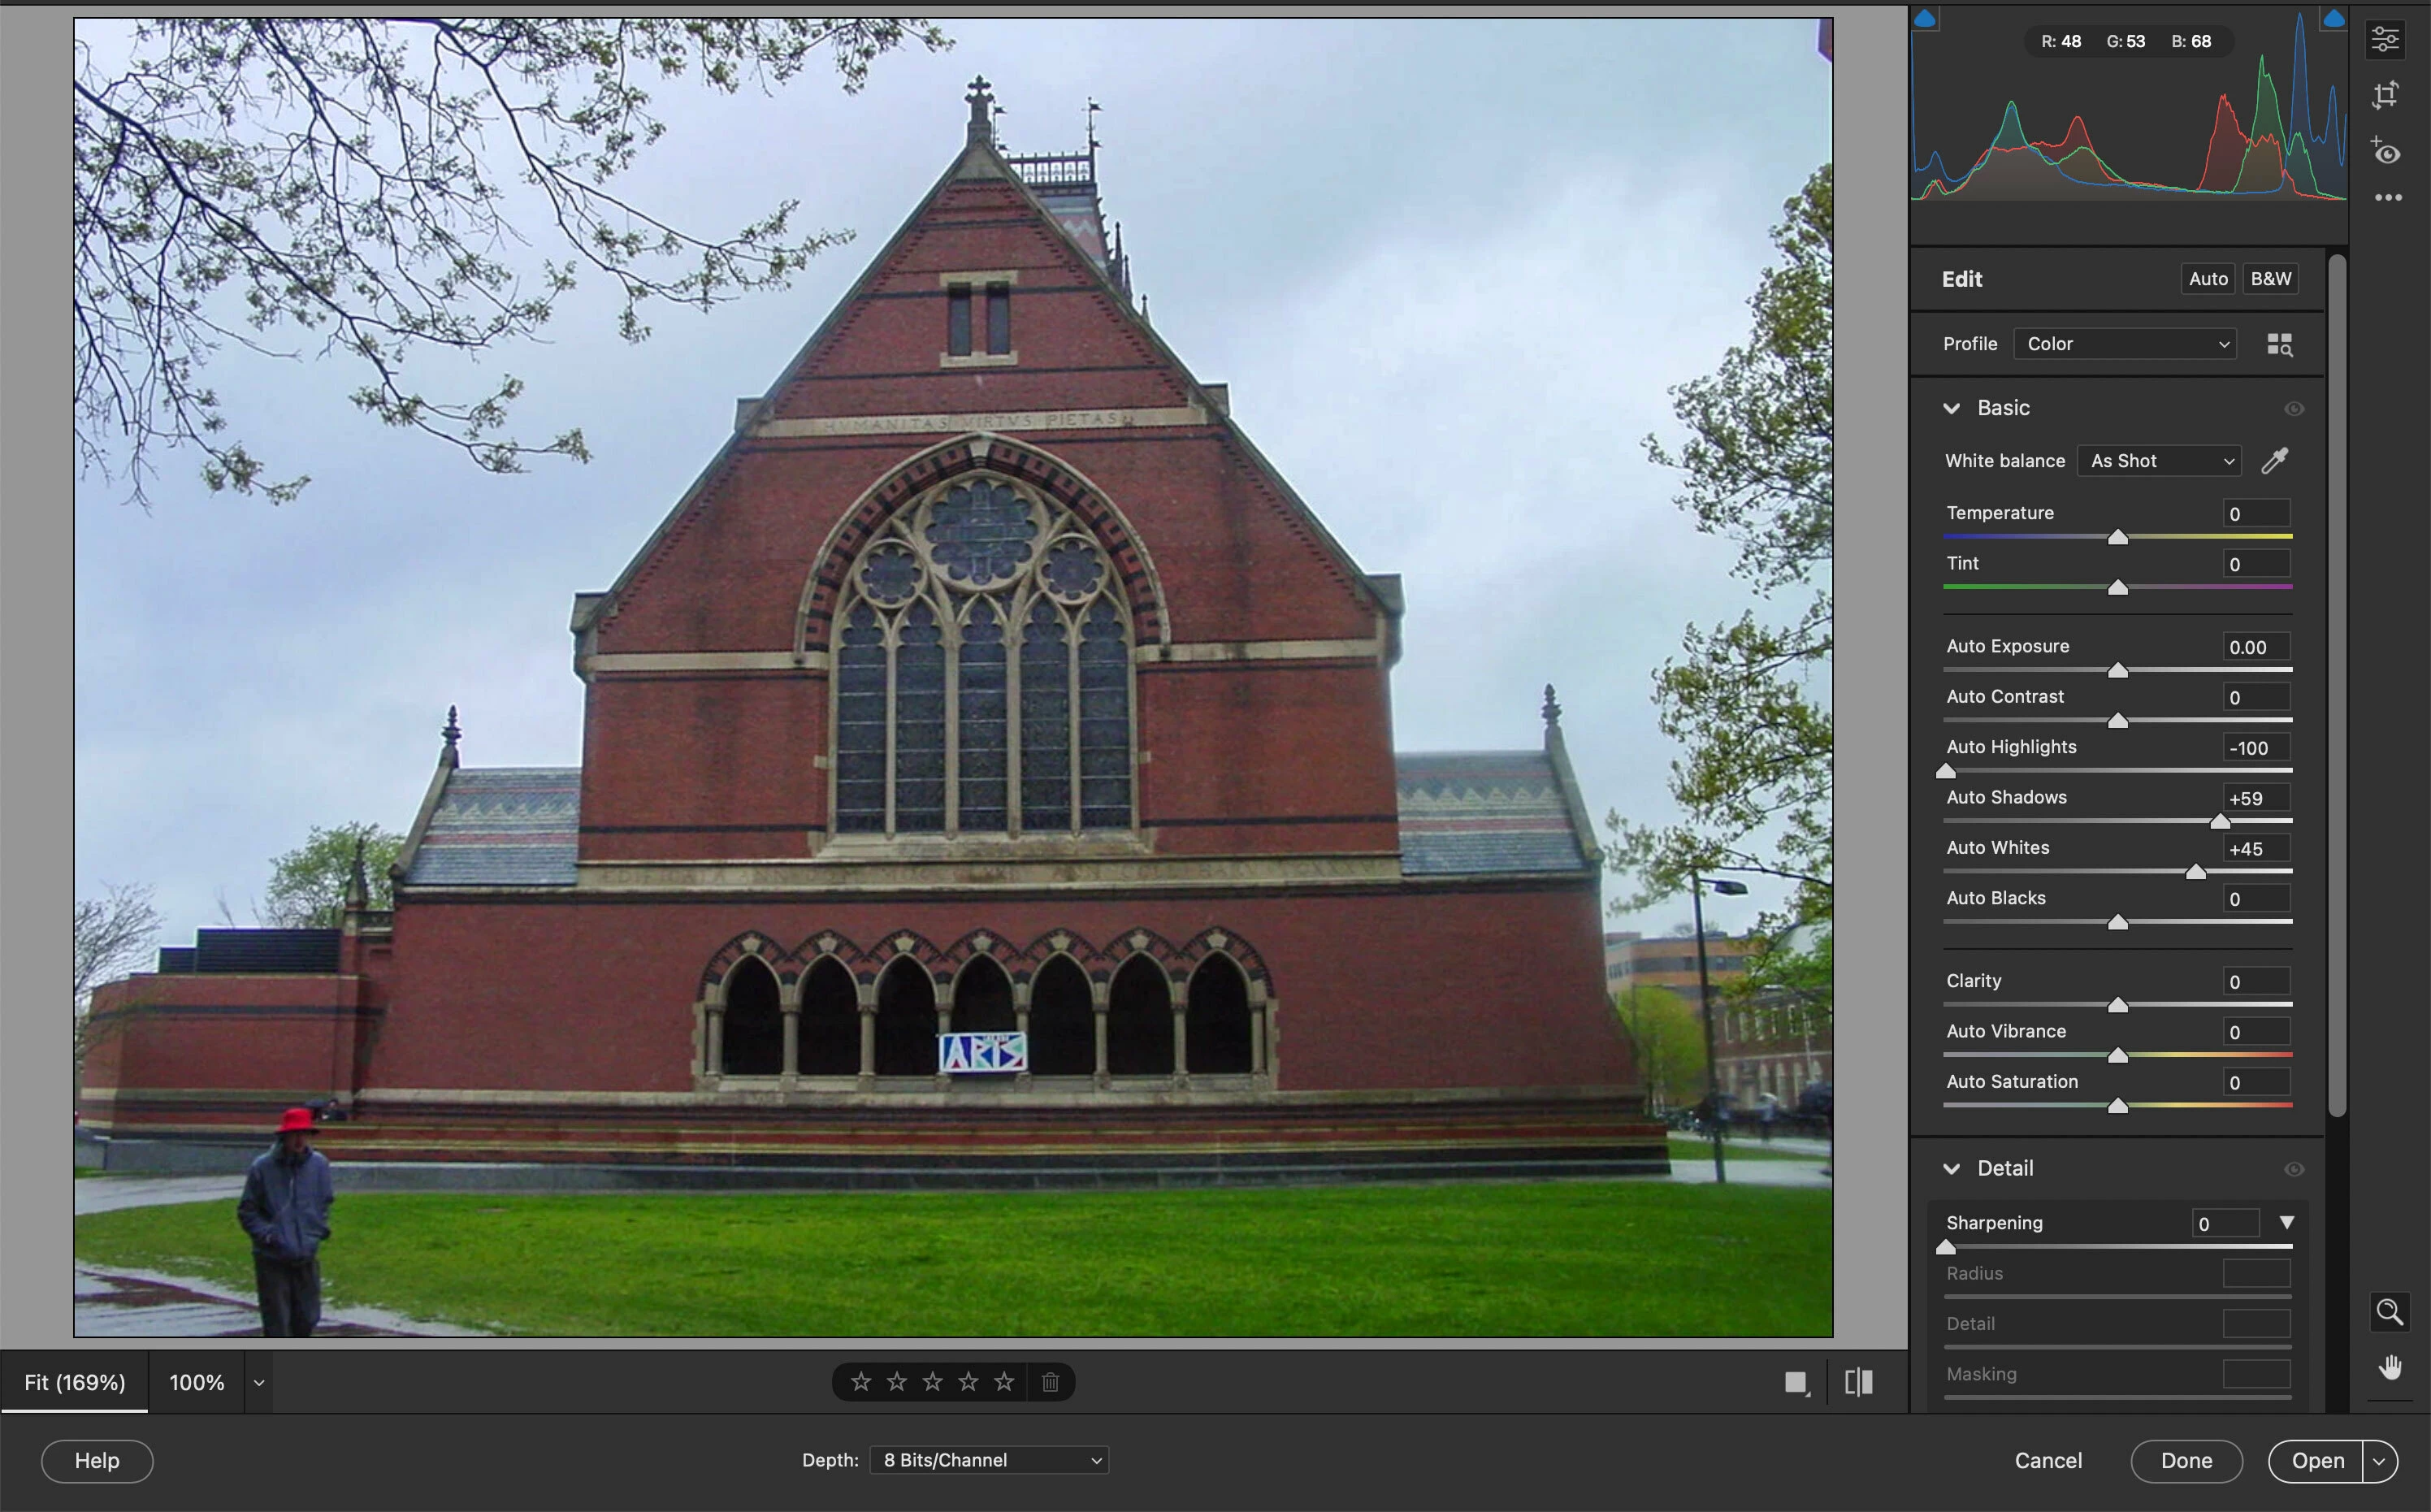2431x1512 pixels.
Task: Collapse the Basic section chevron
Action: point(1951,408)
